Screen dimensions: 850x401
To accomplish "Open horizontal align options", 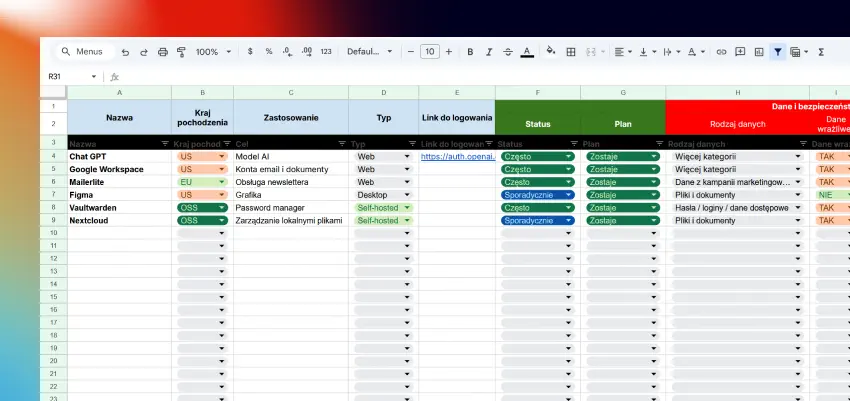I will (x=623, y=52).
